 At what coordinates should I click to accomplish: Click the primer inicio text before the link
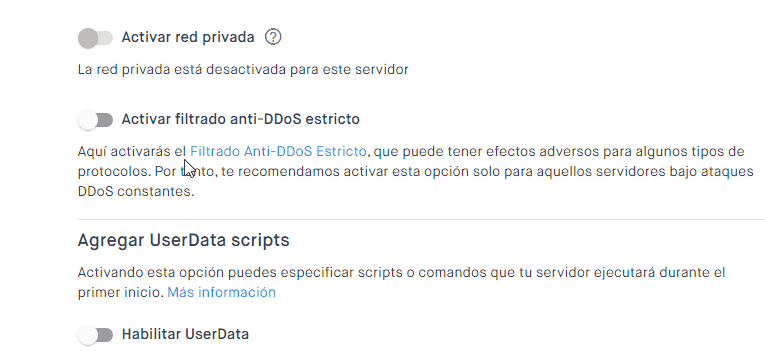coord(121,292)
